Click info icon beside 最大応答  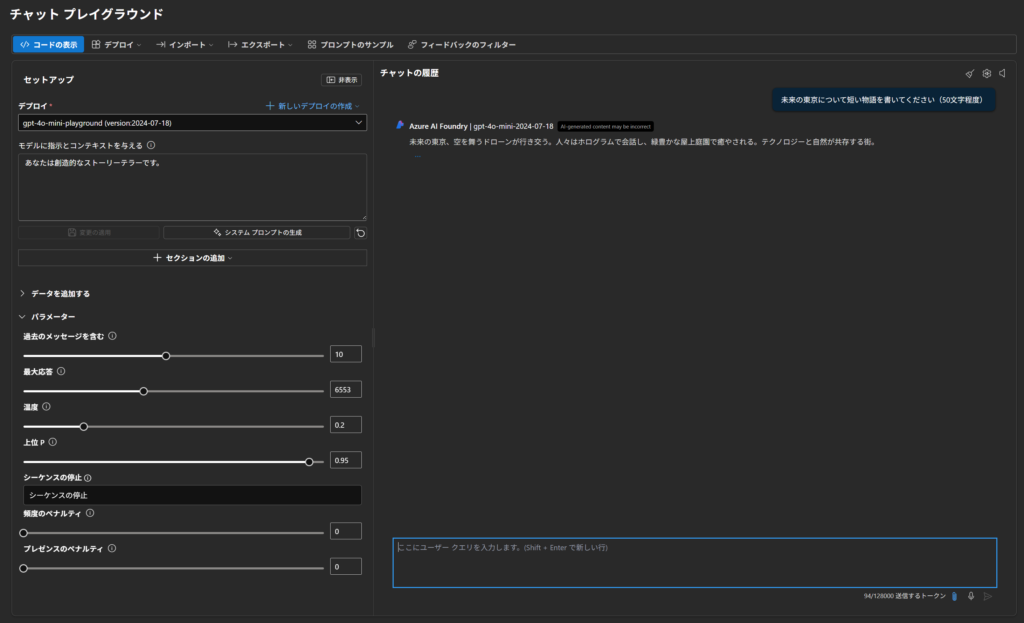coord(61,371)
